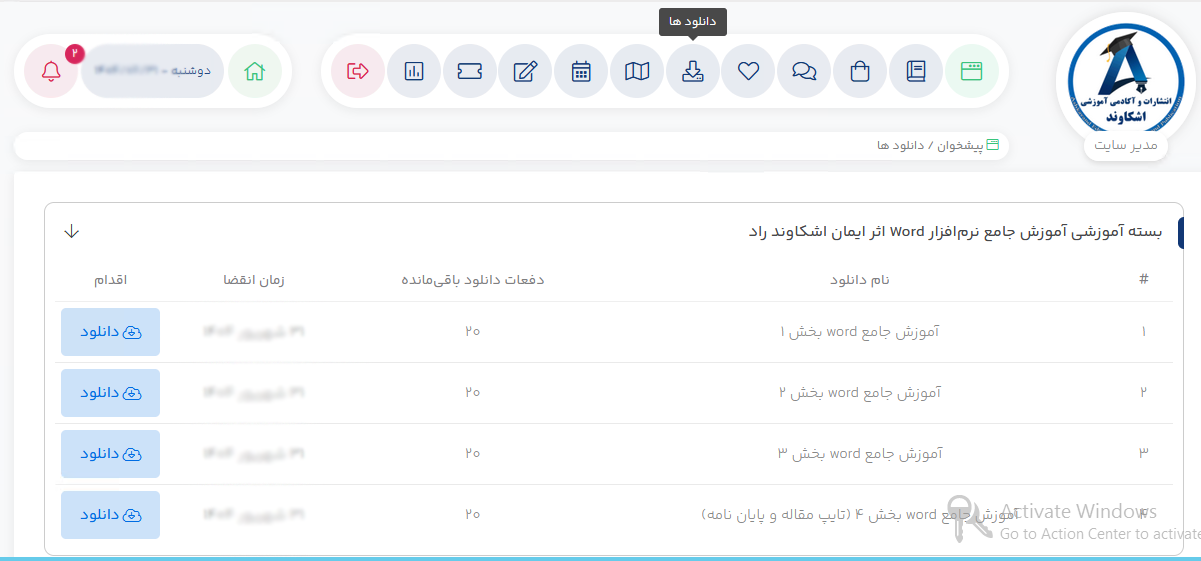Click the Ashkvand academy logo

click(x=1125, y=80)
